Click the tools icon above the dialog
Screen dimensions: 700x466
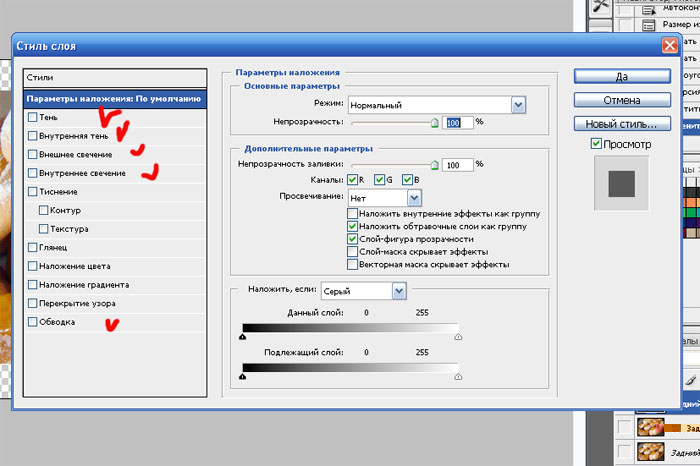point(602,6)
